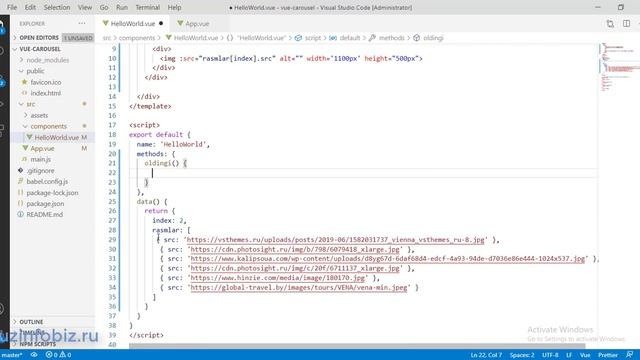Open App.vue from the file tree

click(42, 149)
